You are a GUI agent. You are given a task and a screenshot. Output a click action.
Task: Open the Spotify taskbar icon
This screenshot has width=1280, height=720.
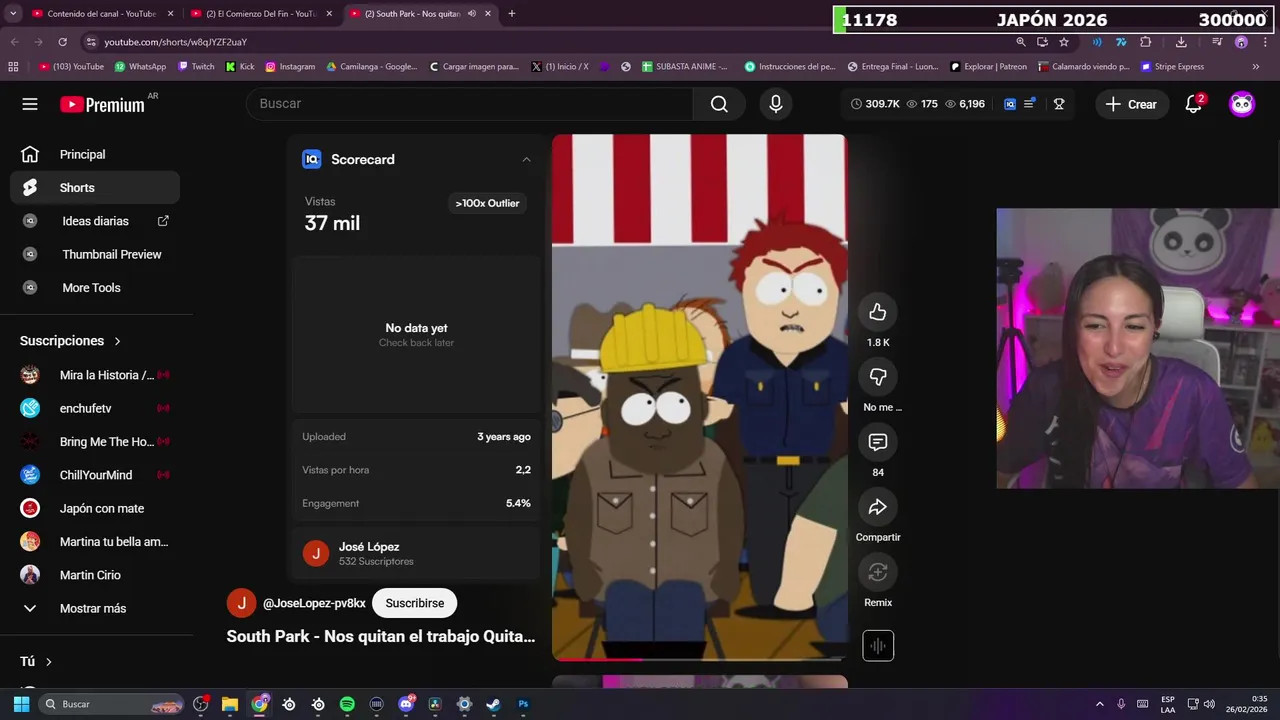coord(347,704)
